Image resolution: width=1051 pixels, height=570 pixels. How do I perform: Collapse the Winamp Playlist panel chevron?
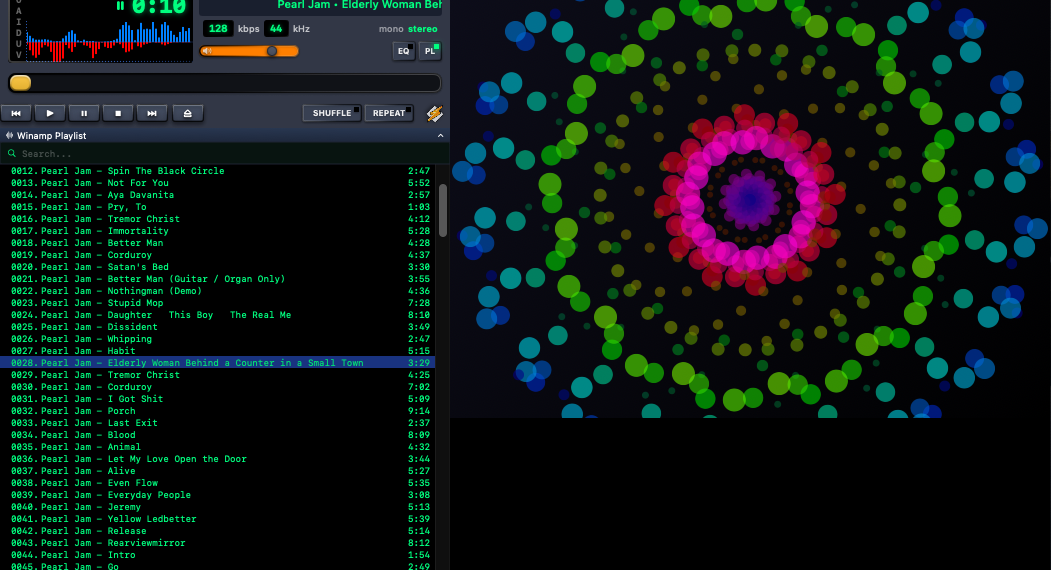[x=440, y=135]
